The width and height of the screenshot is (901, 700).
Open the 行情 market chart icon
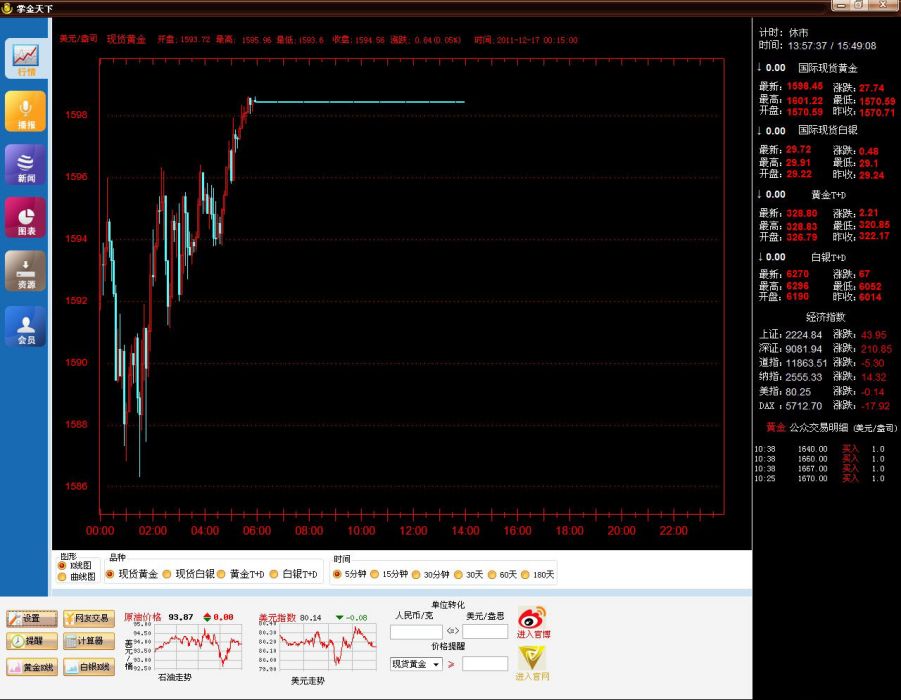coord(26,59)
